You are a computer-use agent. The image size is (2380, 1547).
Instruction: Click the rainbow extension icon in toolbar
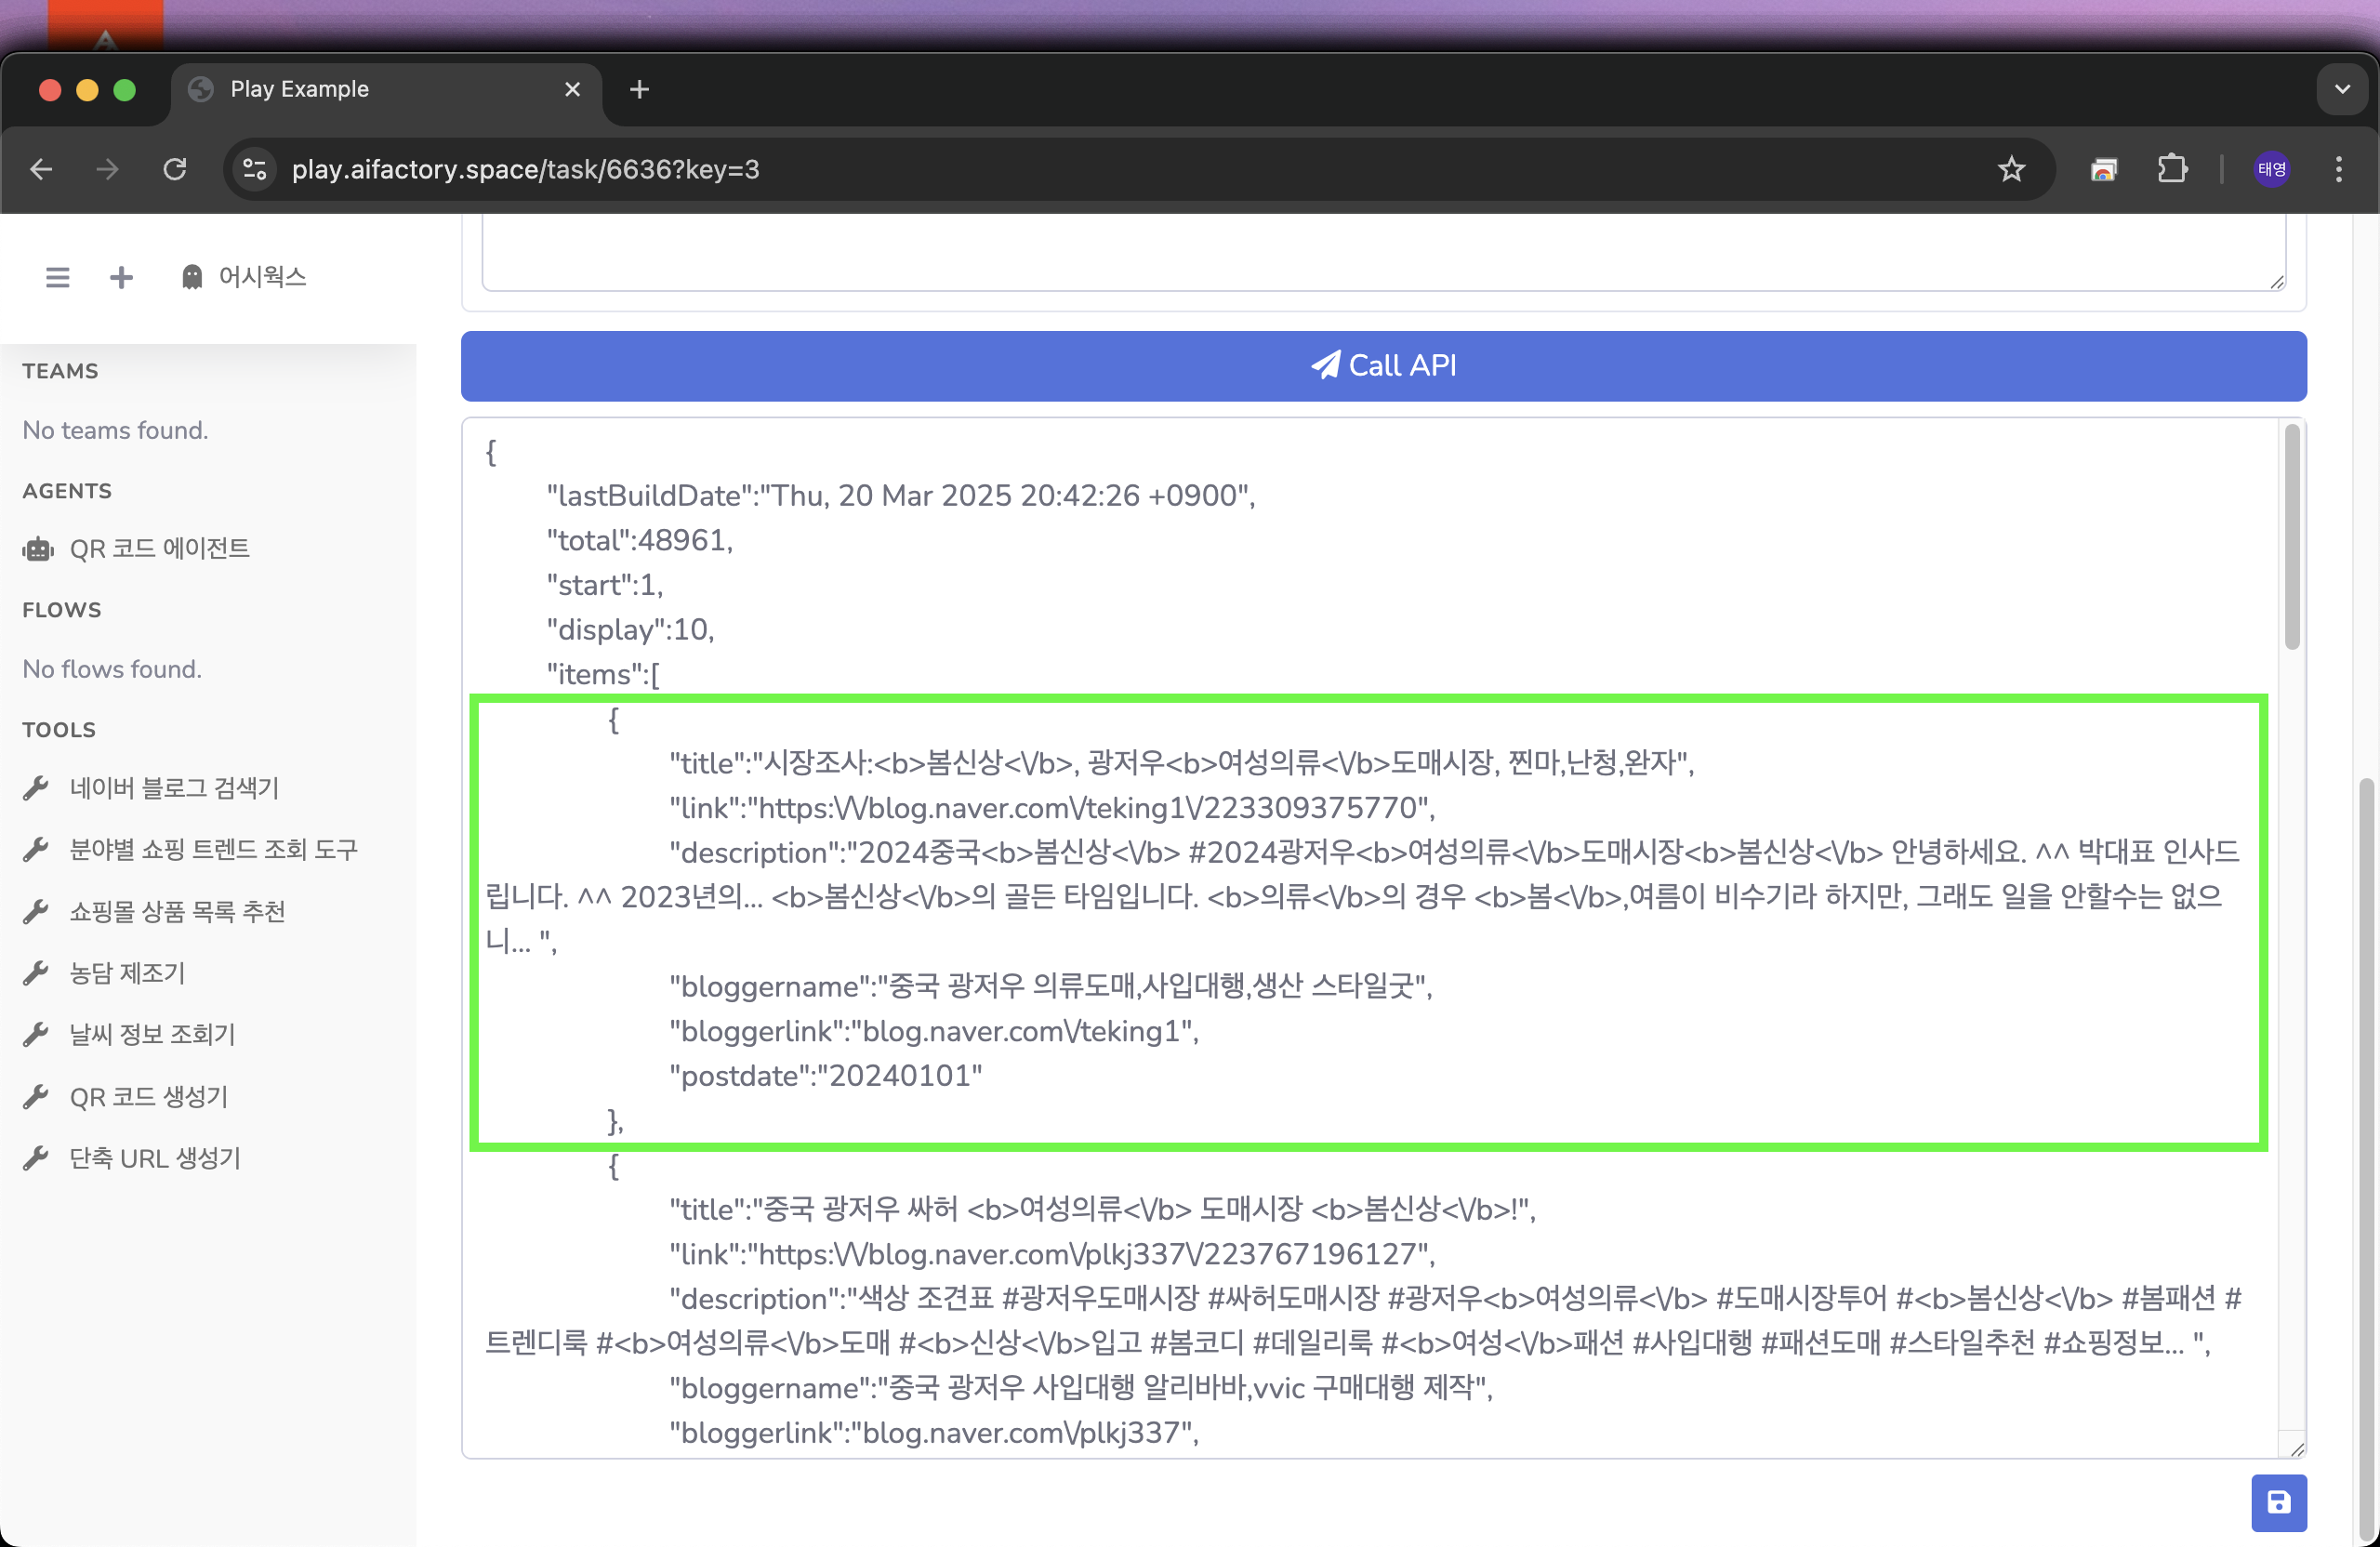2103,169
